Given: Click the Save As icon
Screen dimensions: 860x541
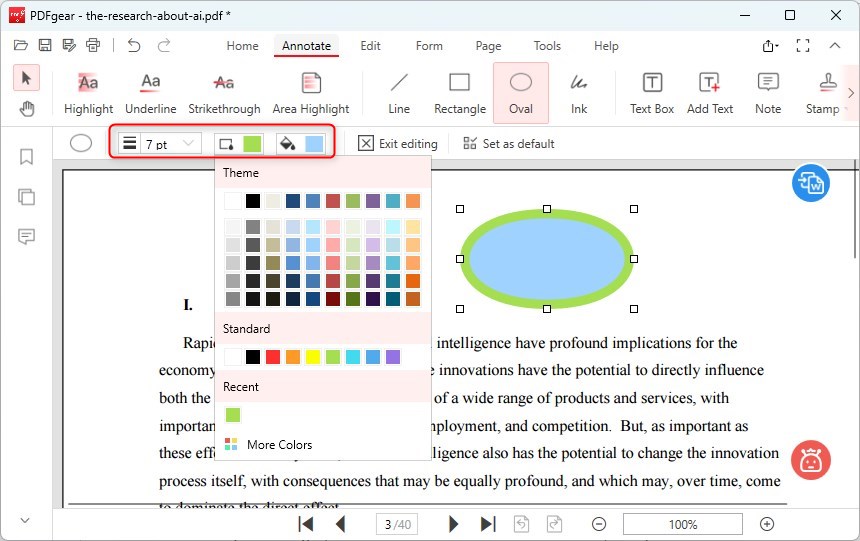Looking at the screenshot, I should [69, 46].
